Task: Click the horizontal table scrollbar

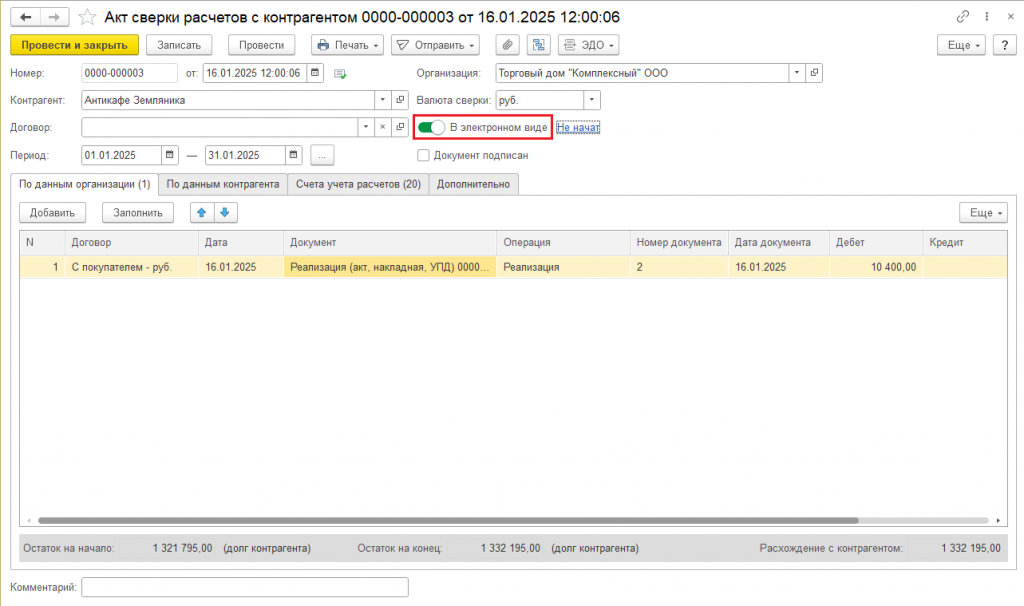Action: (x=448, y=520)
